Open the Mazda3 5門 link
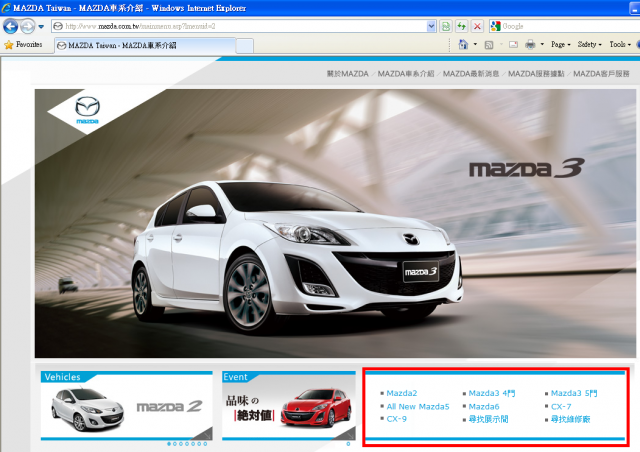640x452 pixels. 574,393
